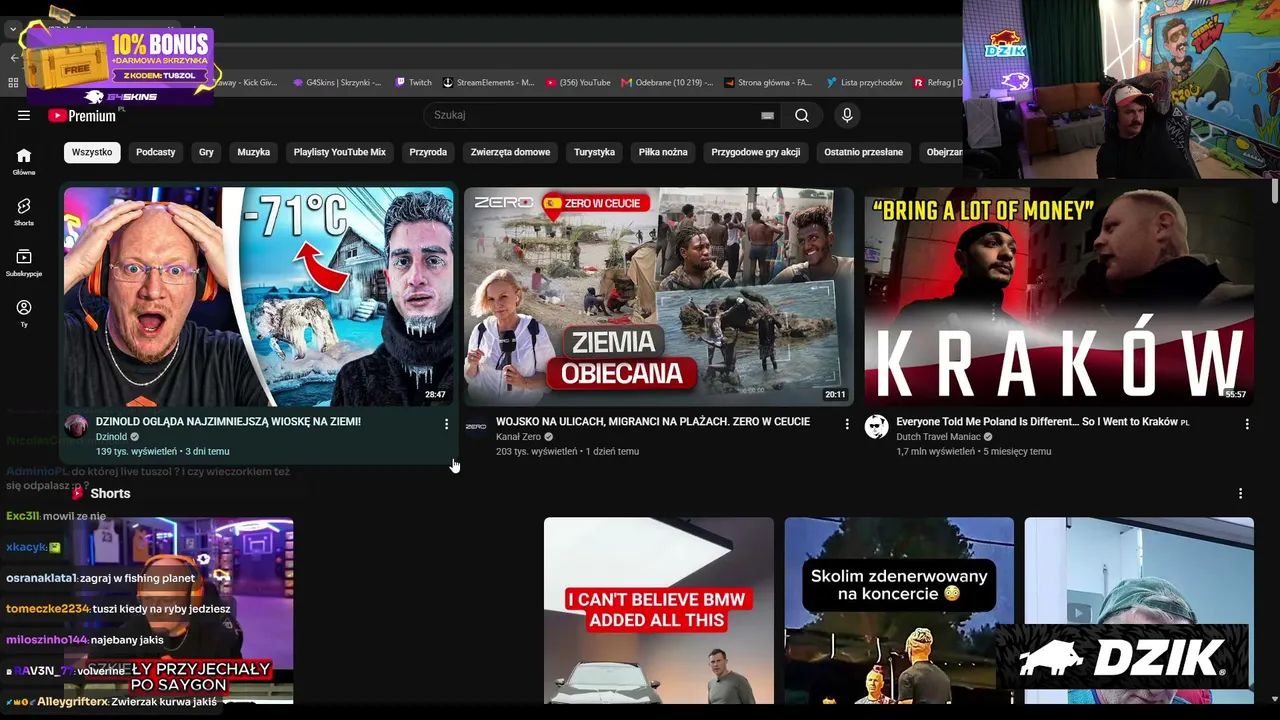Filter by the Gry chip
This screenshot has height=720, width=1280.
click(x=206, y=152)
